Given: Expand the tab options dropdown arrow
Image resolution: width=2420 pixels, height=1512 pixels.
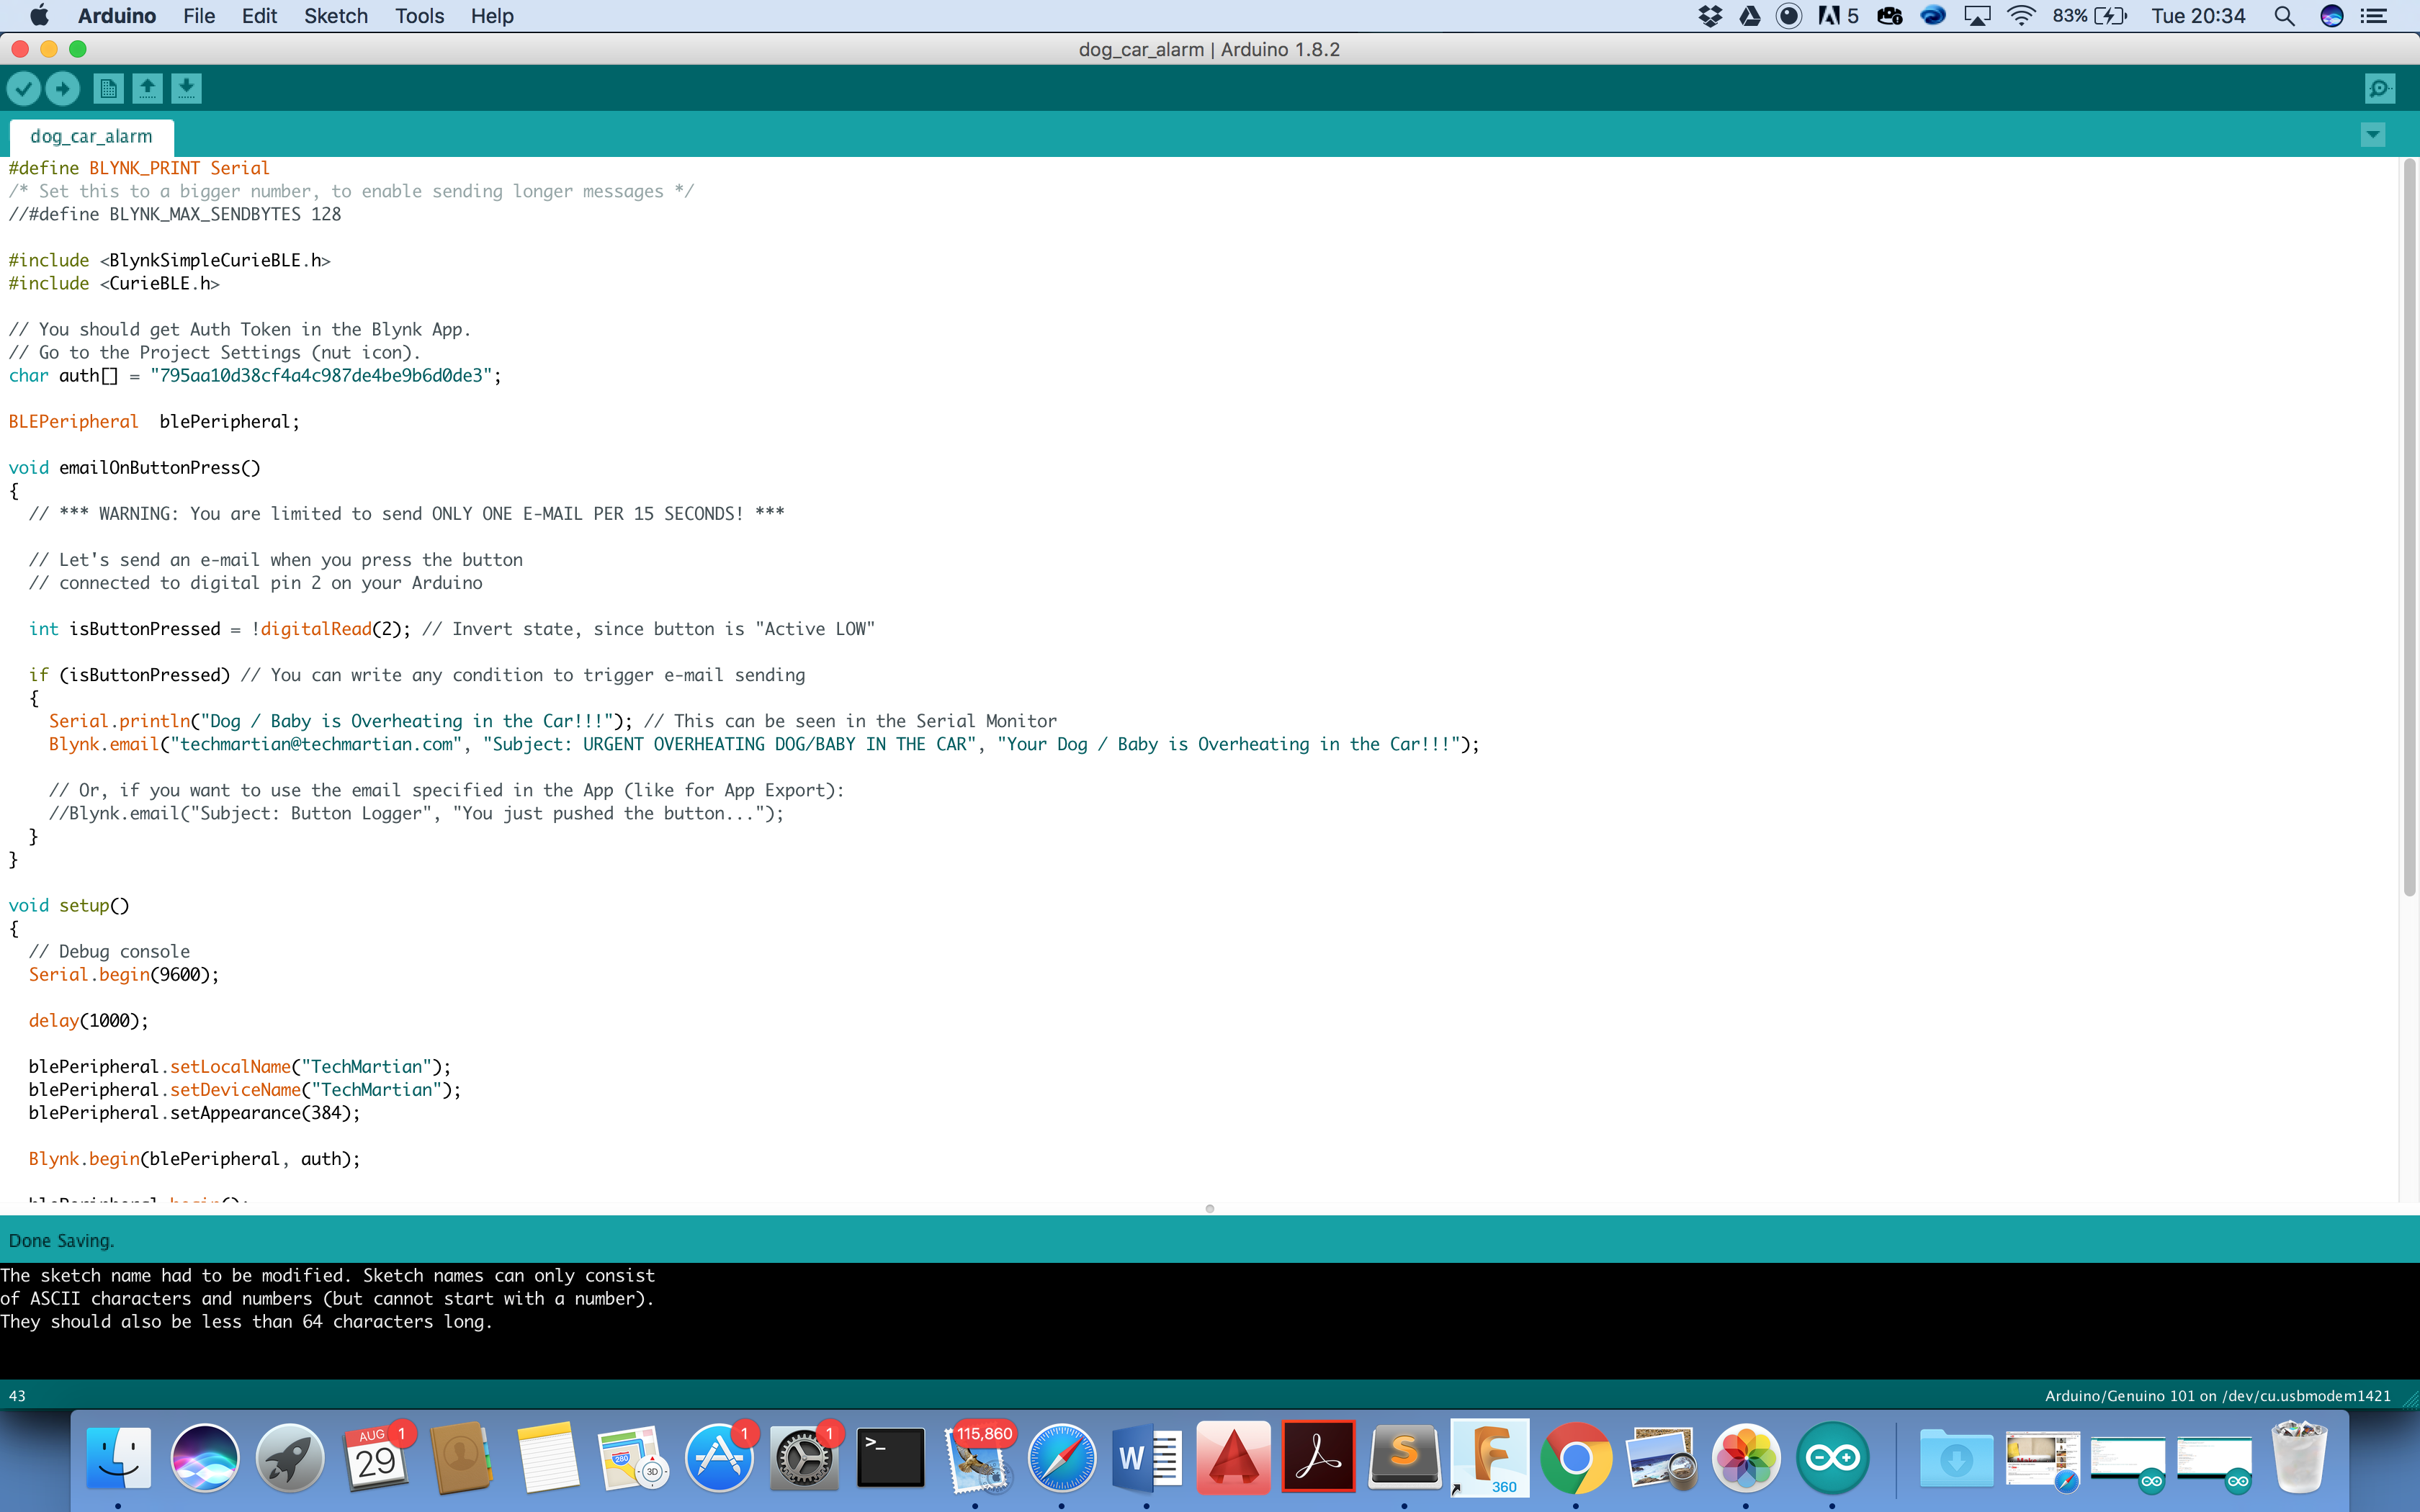Looking at the screenshot, I should point(2373,135).
